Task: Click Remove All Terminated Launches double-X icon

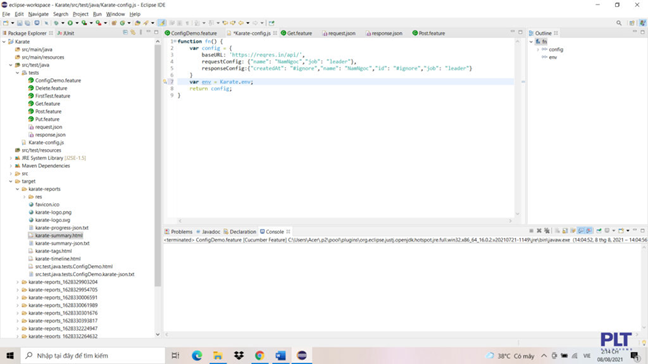Action: pyautogui.click(x=547, y=231)
